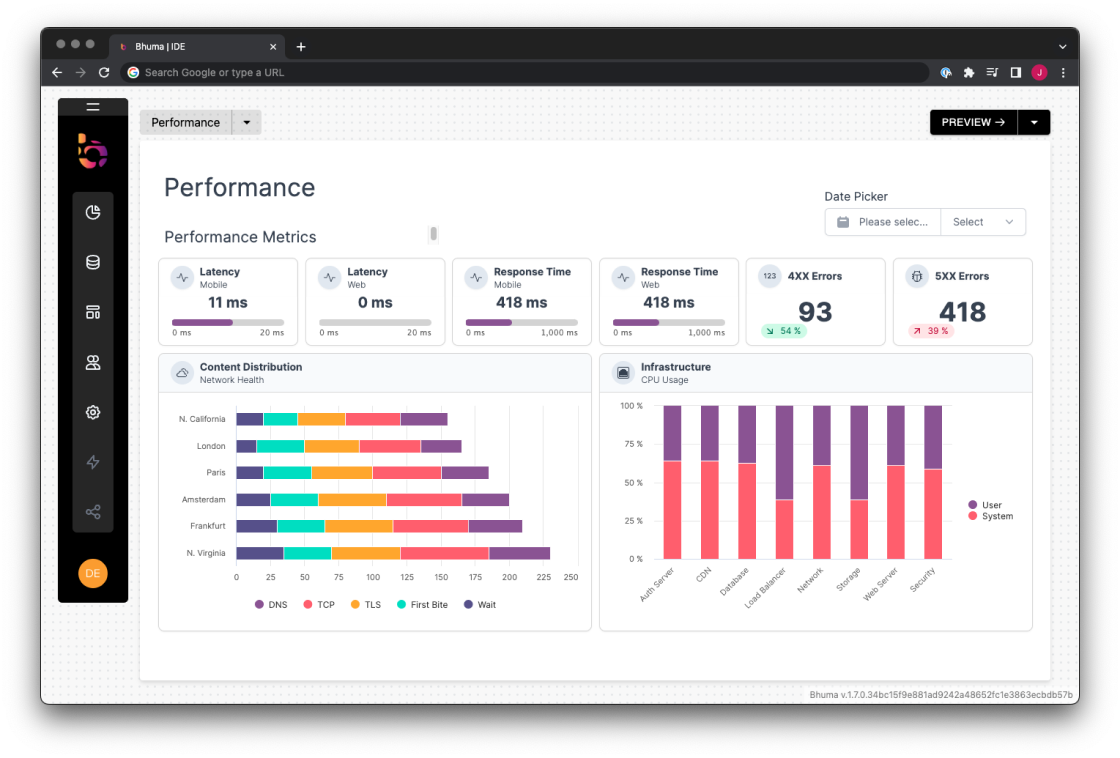Viewport: 1120px width, 758px height.
Task: Click the lightning bolt sidebar icon
Action: (x=93, y=462)
